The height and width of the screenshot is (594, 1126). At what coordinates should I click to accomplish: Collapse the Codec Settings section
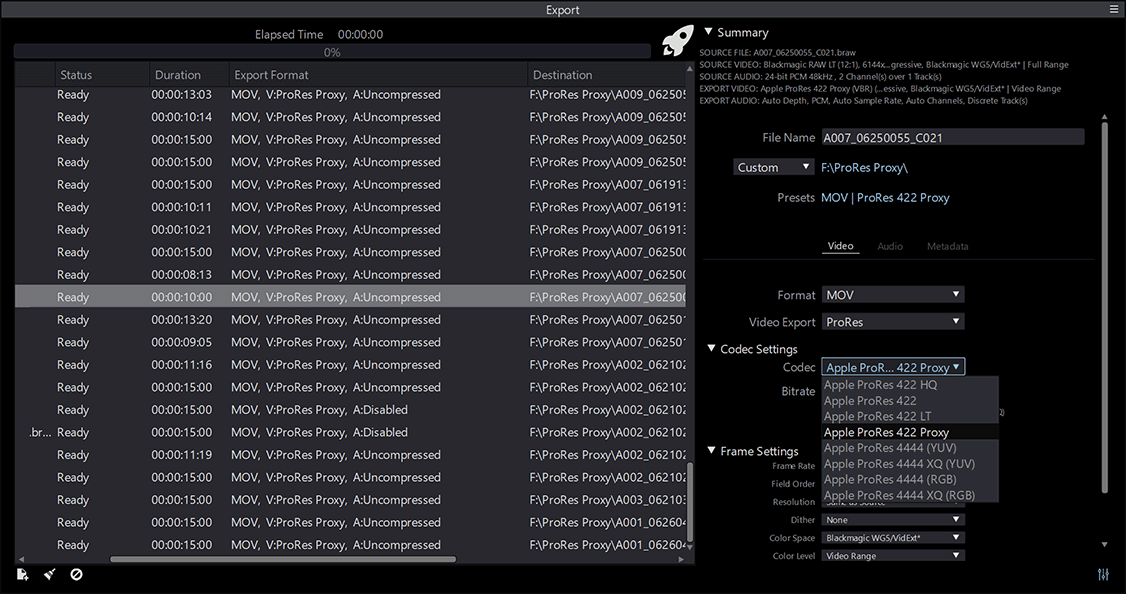[711, 348]
